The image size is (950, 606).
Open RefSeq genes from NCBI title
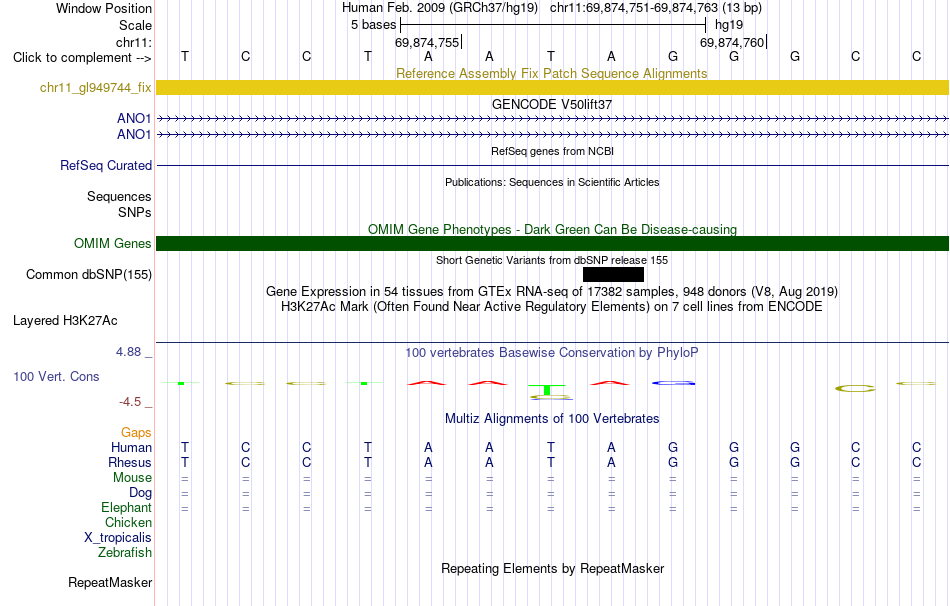[552, 151]
